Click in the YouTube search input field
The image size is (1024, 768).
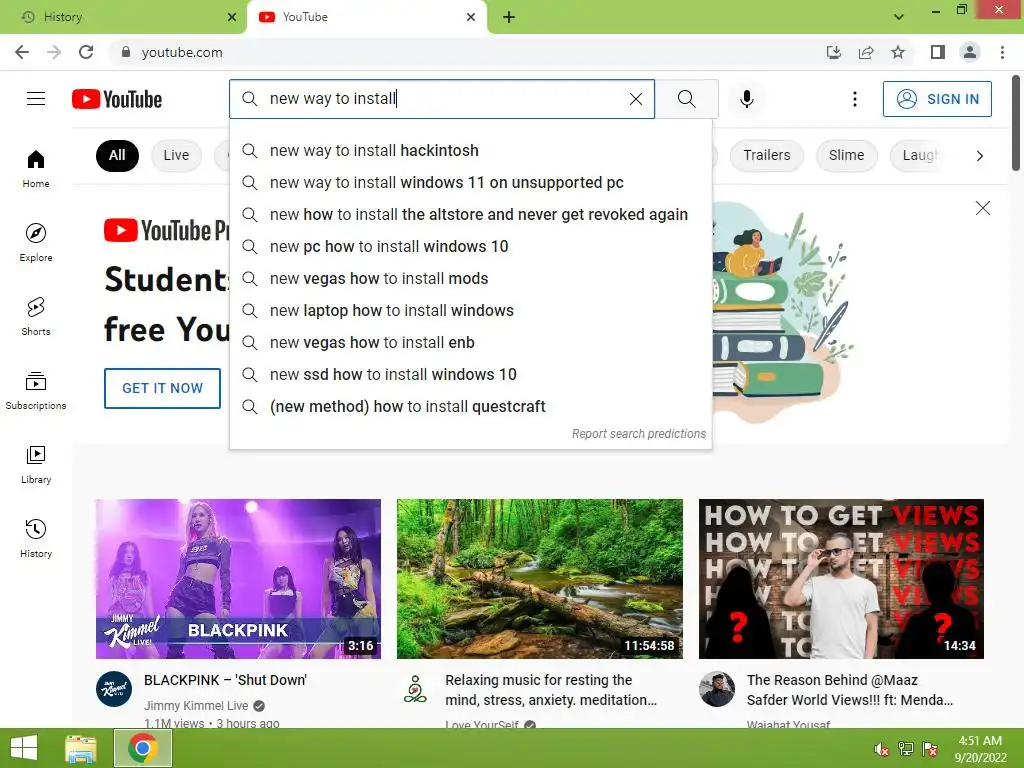pos(444,99)
